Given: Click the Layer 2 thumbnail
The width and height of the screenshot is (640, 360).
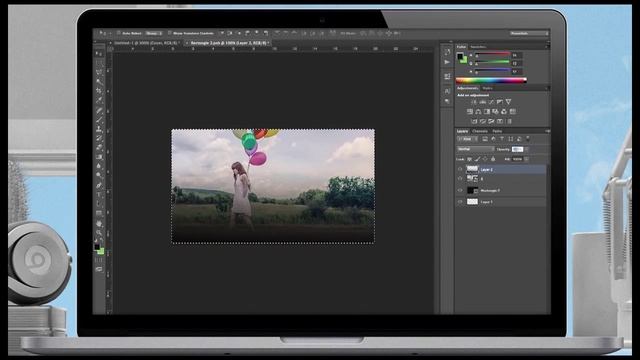Looking at the screenshot, I should click(472, 169).
